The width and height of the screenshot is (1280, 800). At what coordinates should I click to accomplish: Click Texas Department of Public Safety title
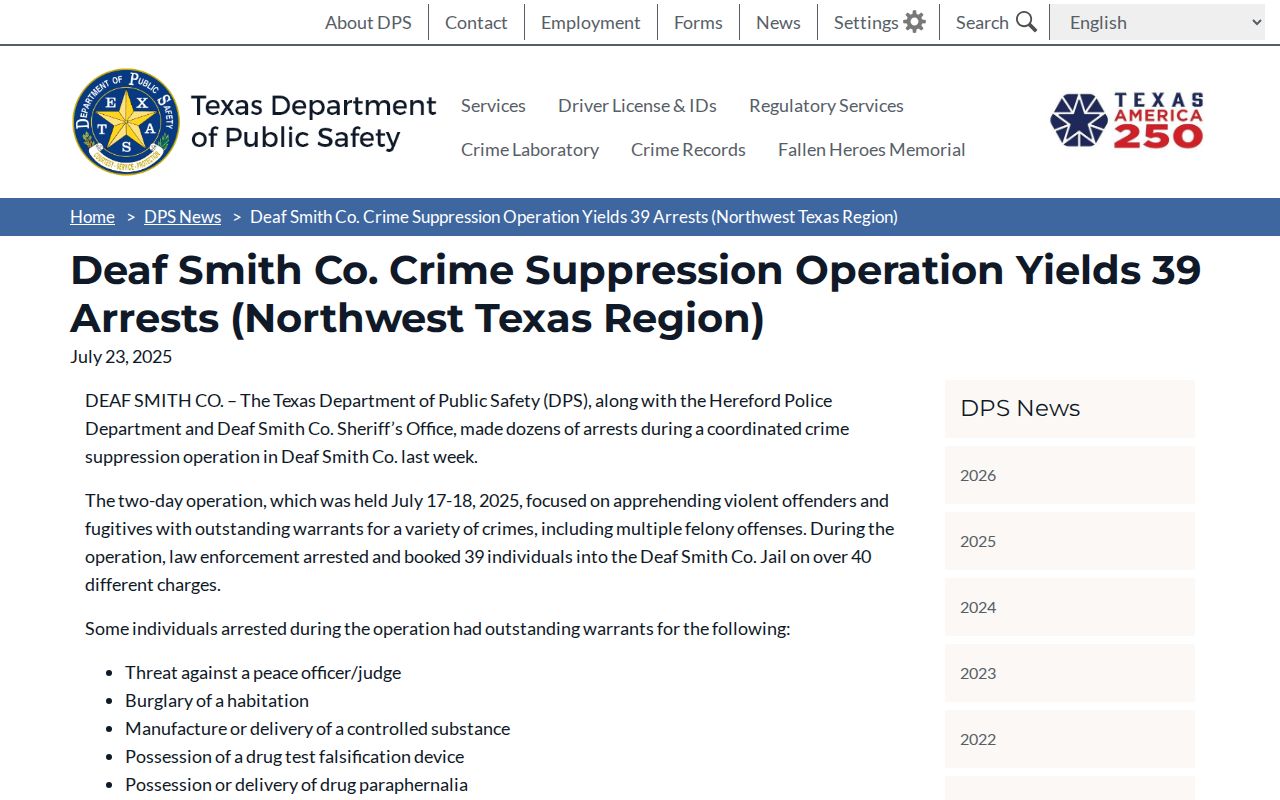[x=314, y=121]
